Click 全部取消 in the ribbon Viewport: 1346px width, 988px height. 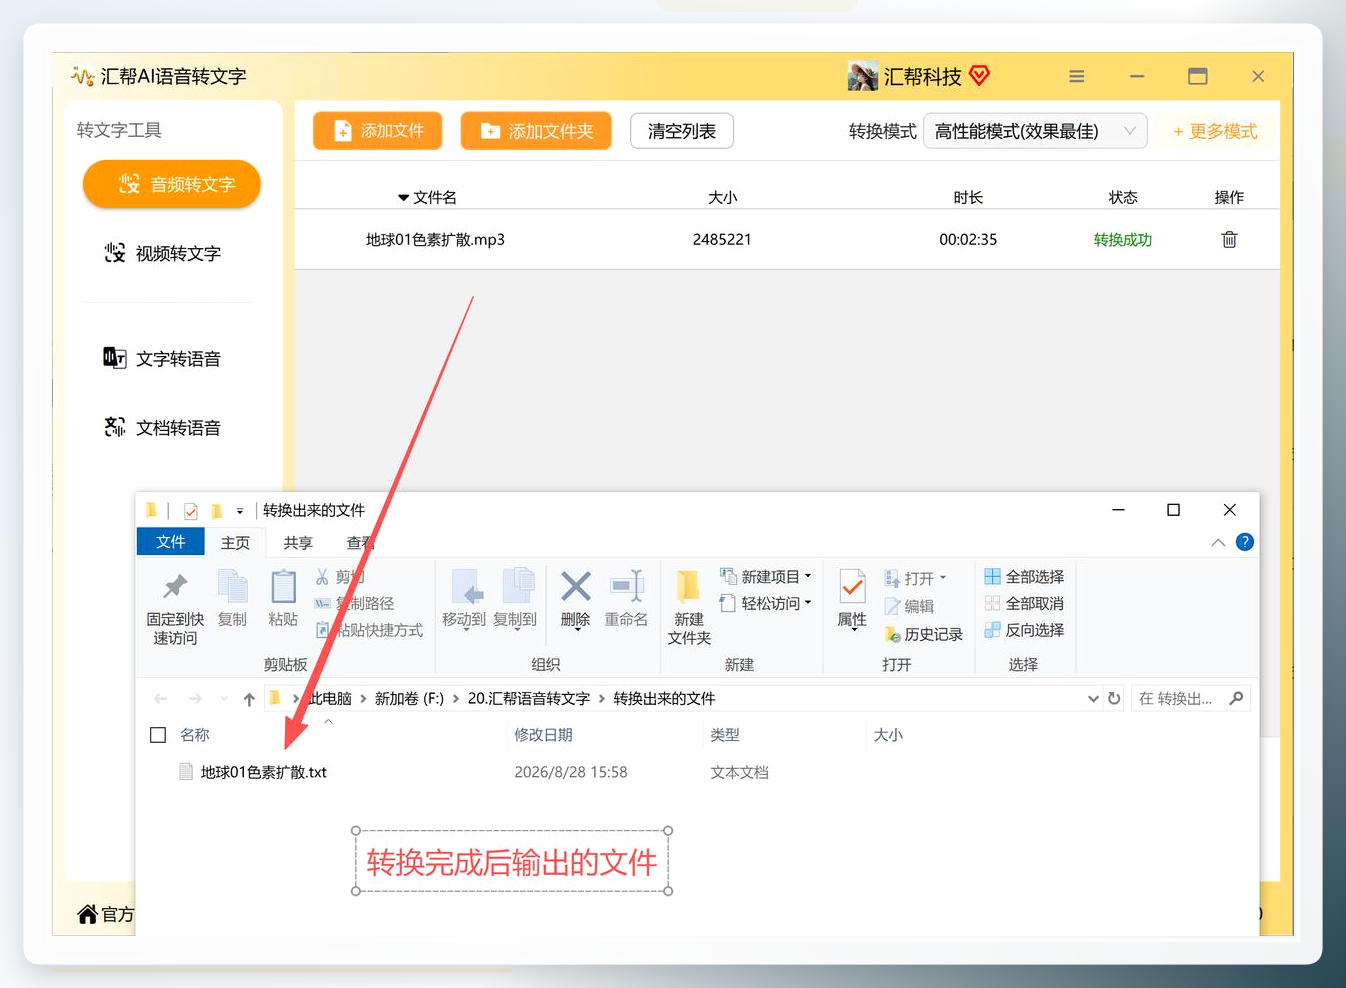point(1024,604)
